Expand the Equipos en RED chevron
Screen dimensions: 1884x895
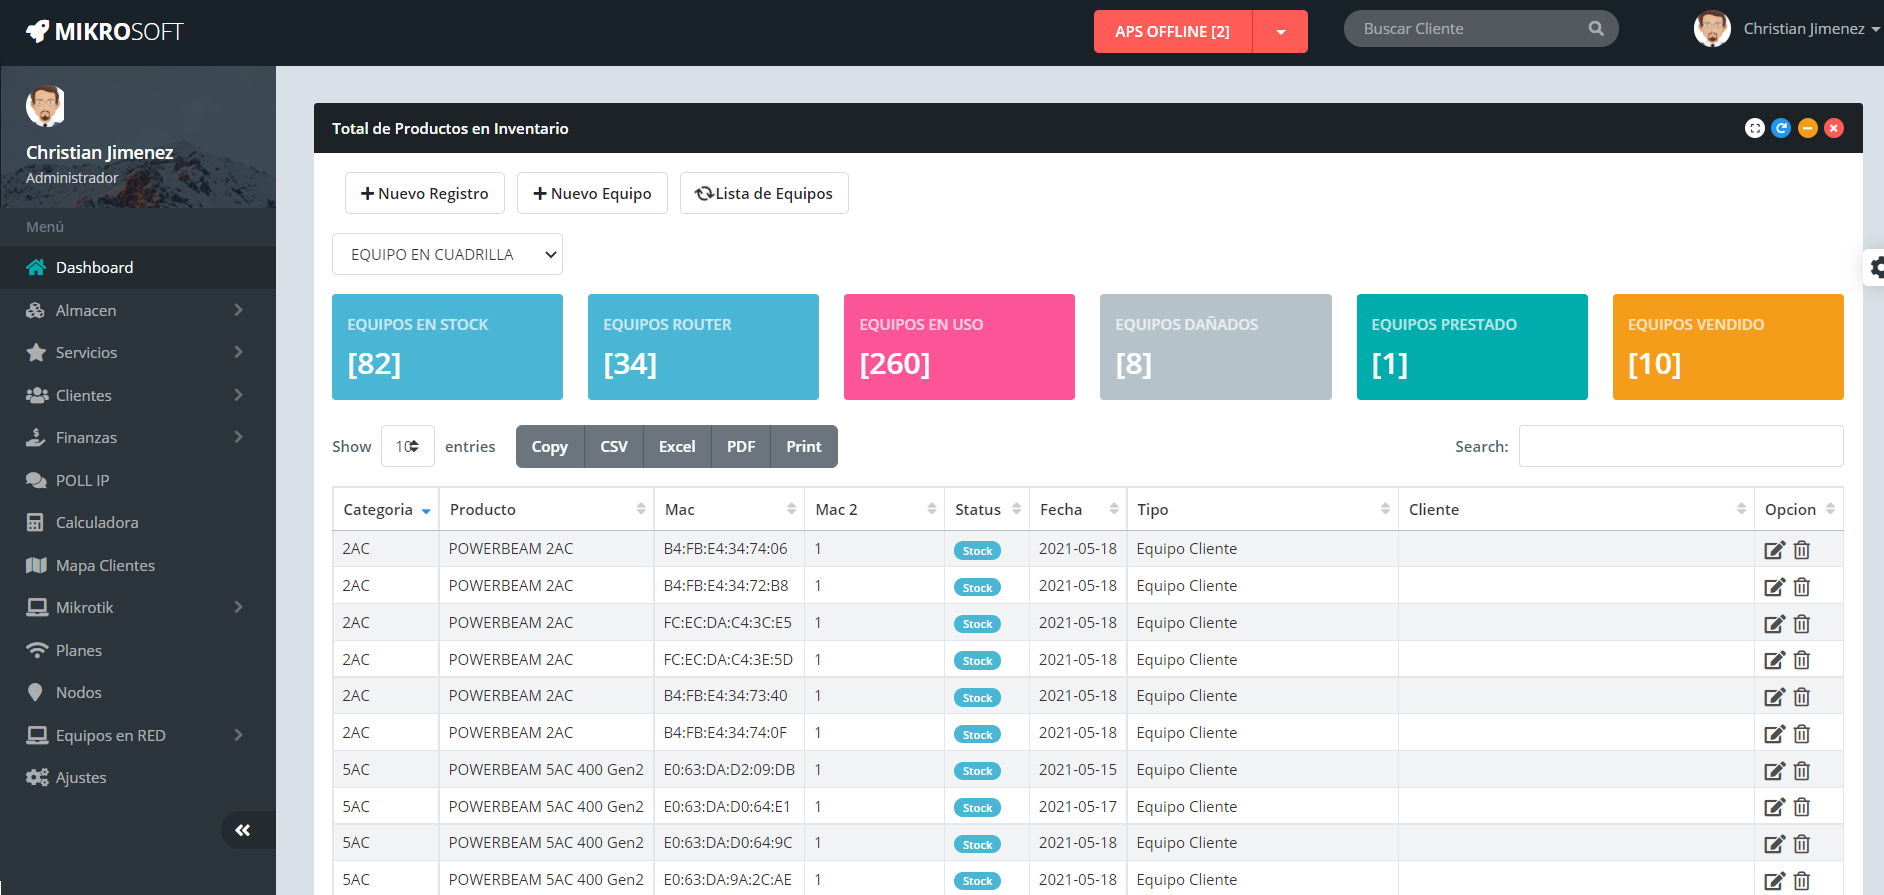[x=238, y=735]
